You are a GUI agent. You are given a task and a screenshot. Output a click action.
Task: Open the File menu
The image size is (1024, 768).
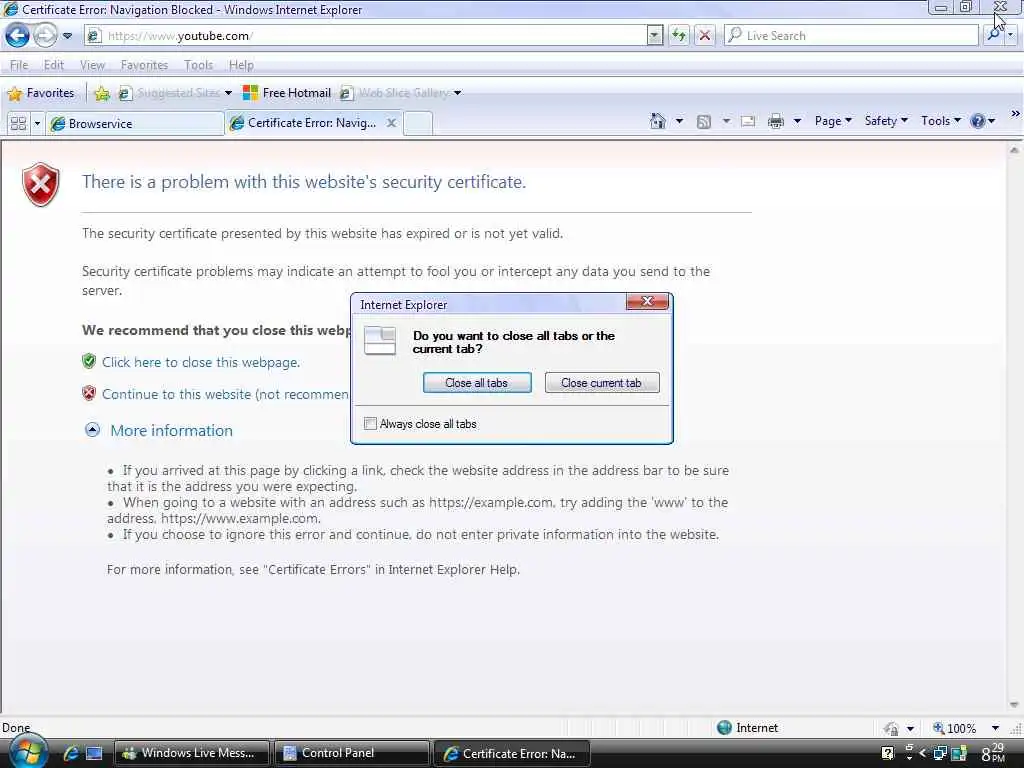(x=19, y=65)
